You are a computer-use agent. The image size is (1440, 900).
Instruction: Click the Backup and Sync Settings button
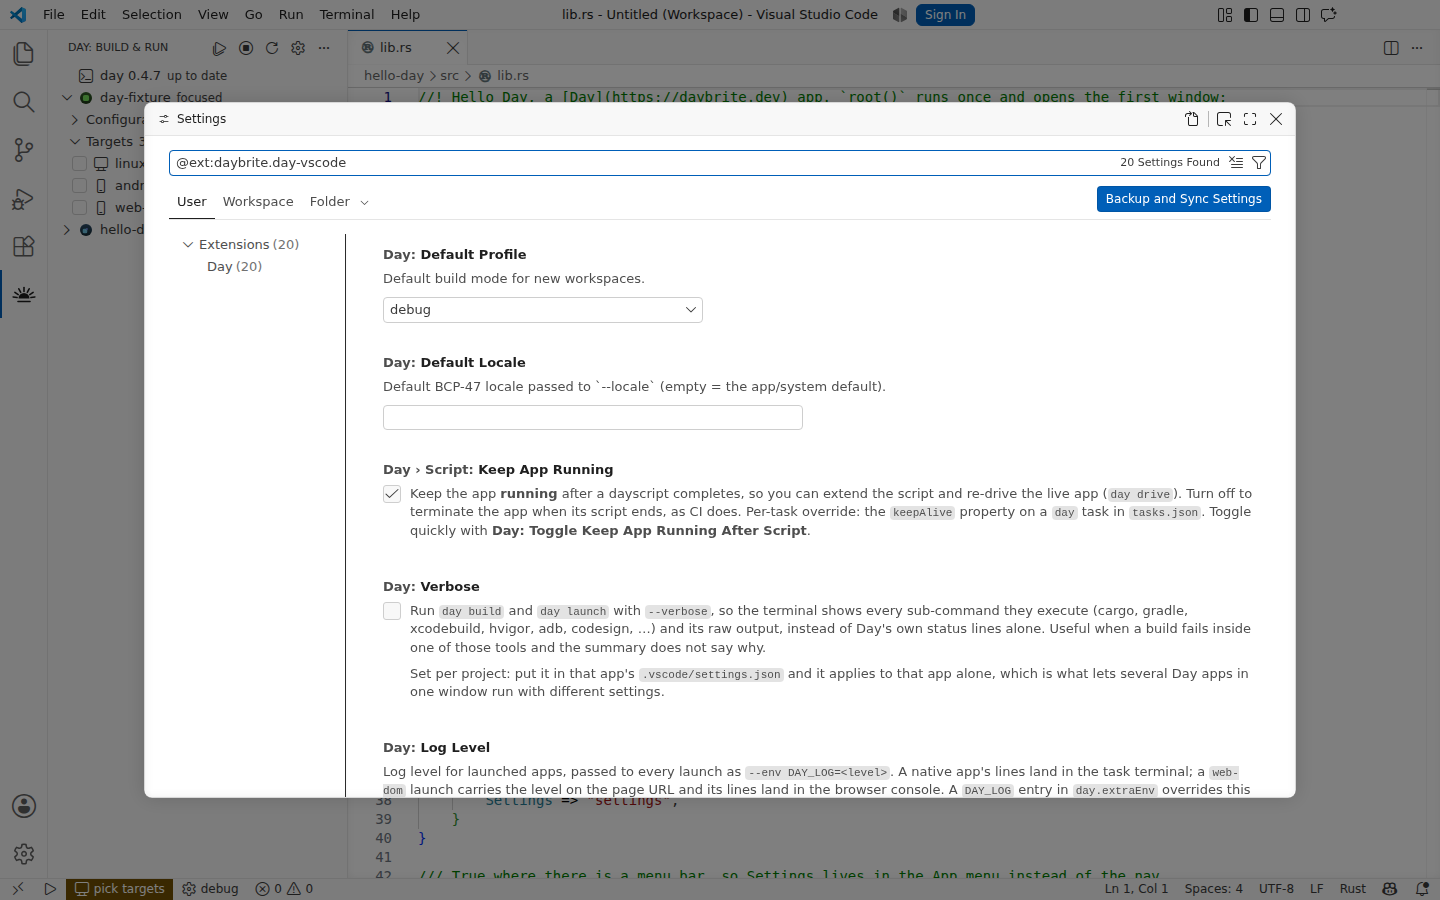click(1184, 199)
